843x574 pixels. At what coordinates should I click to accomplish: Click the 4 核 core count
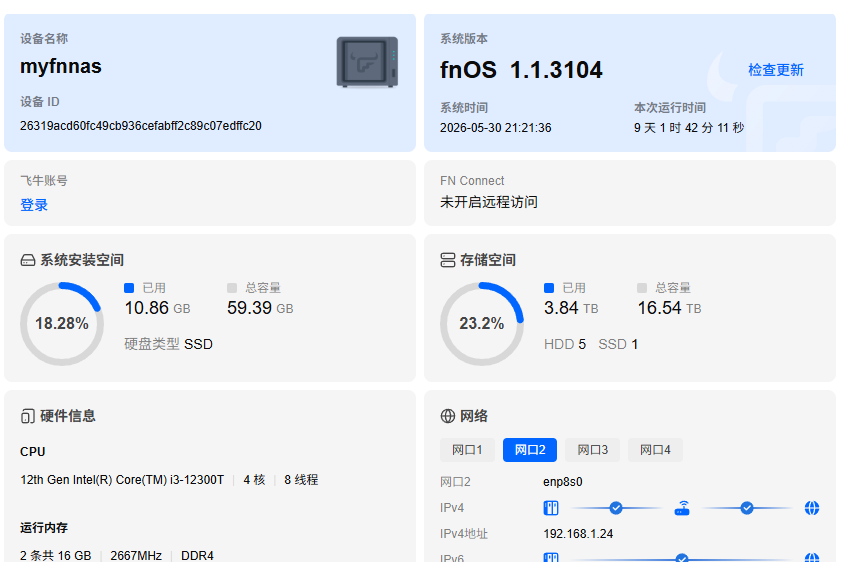click(254, 480)
